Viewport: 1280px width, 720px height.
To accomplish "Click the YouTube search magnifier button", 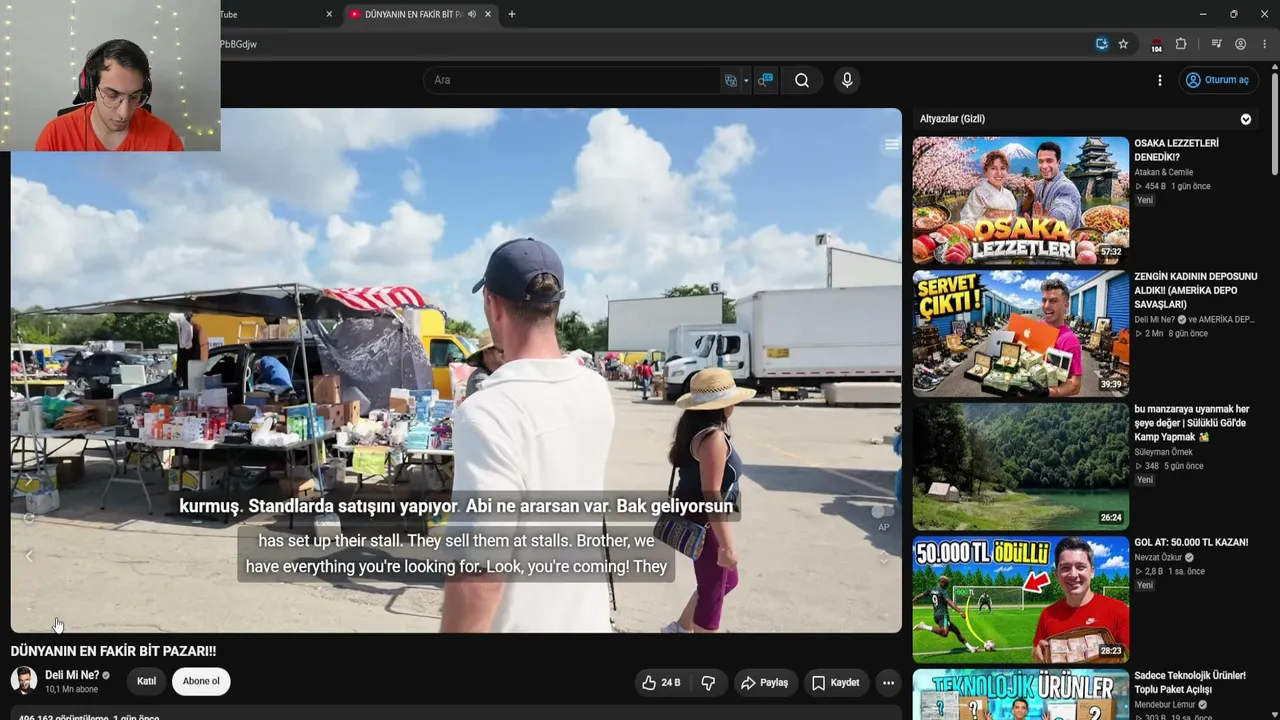I will (x=802, y=80).
